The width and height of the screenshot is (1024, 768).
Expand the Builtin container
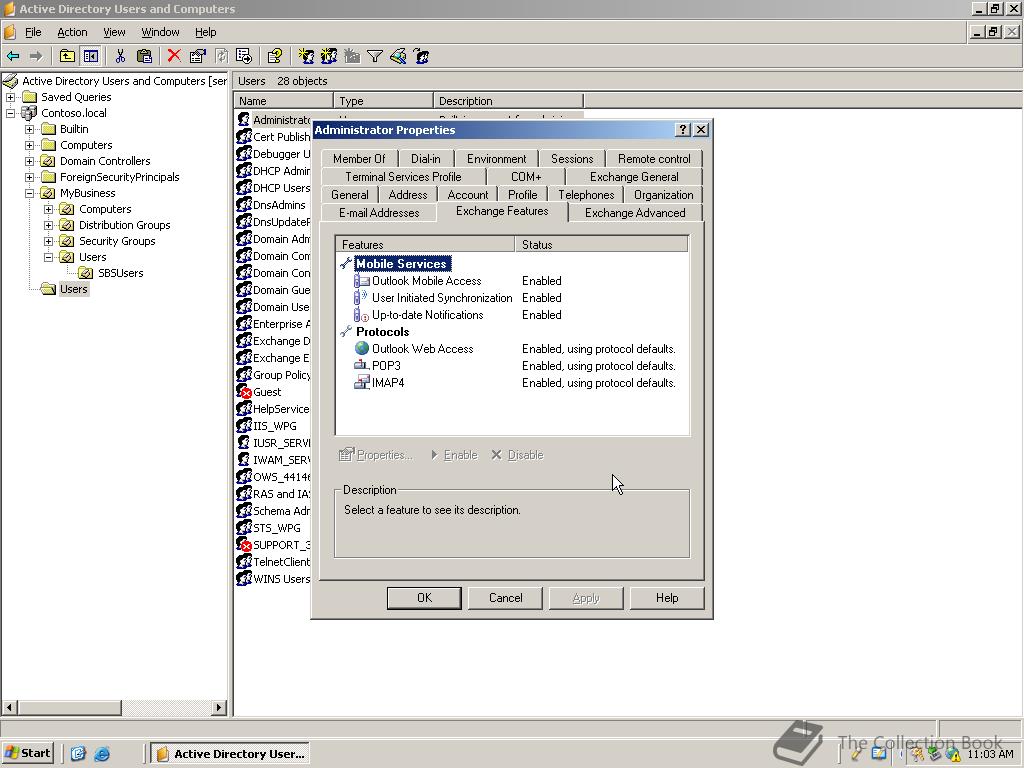tap(29, 129)
